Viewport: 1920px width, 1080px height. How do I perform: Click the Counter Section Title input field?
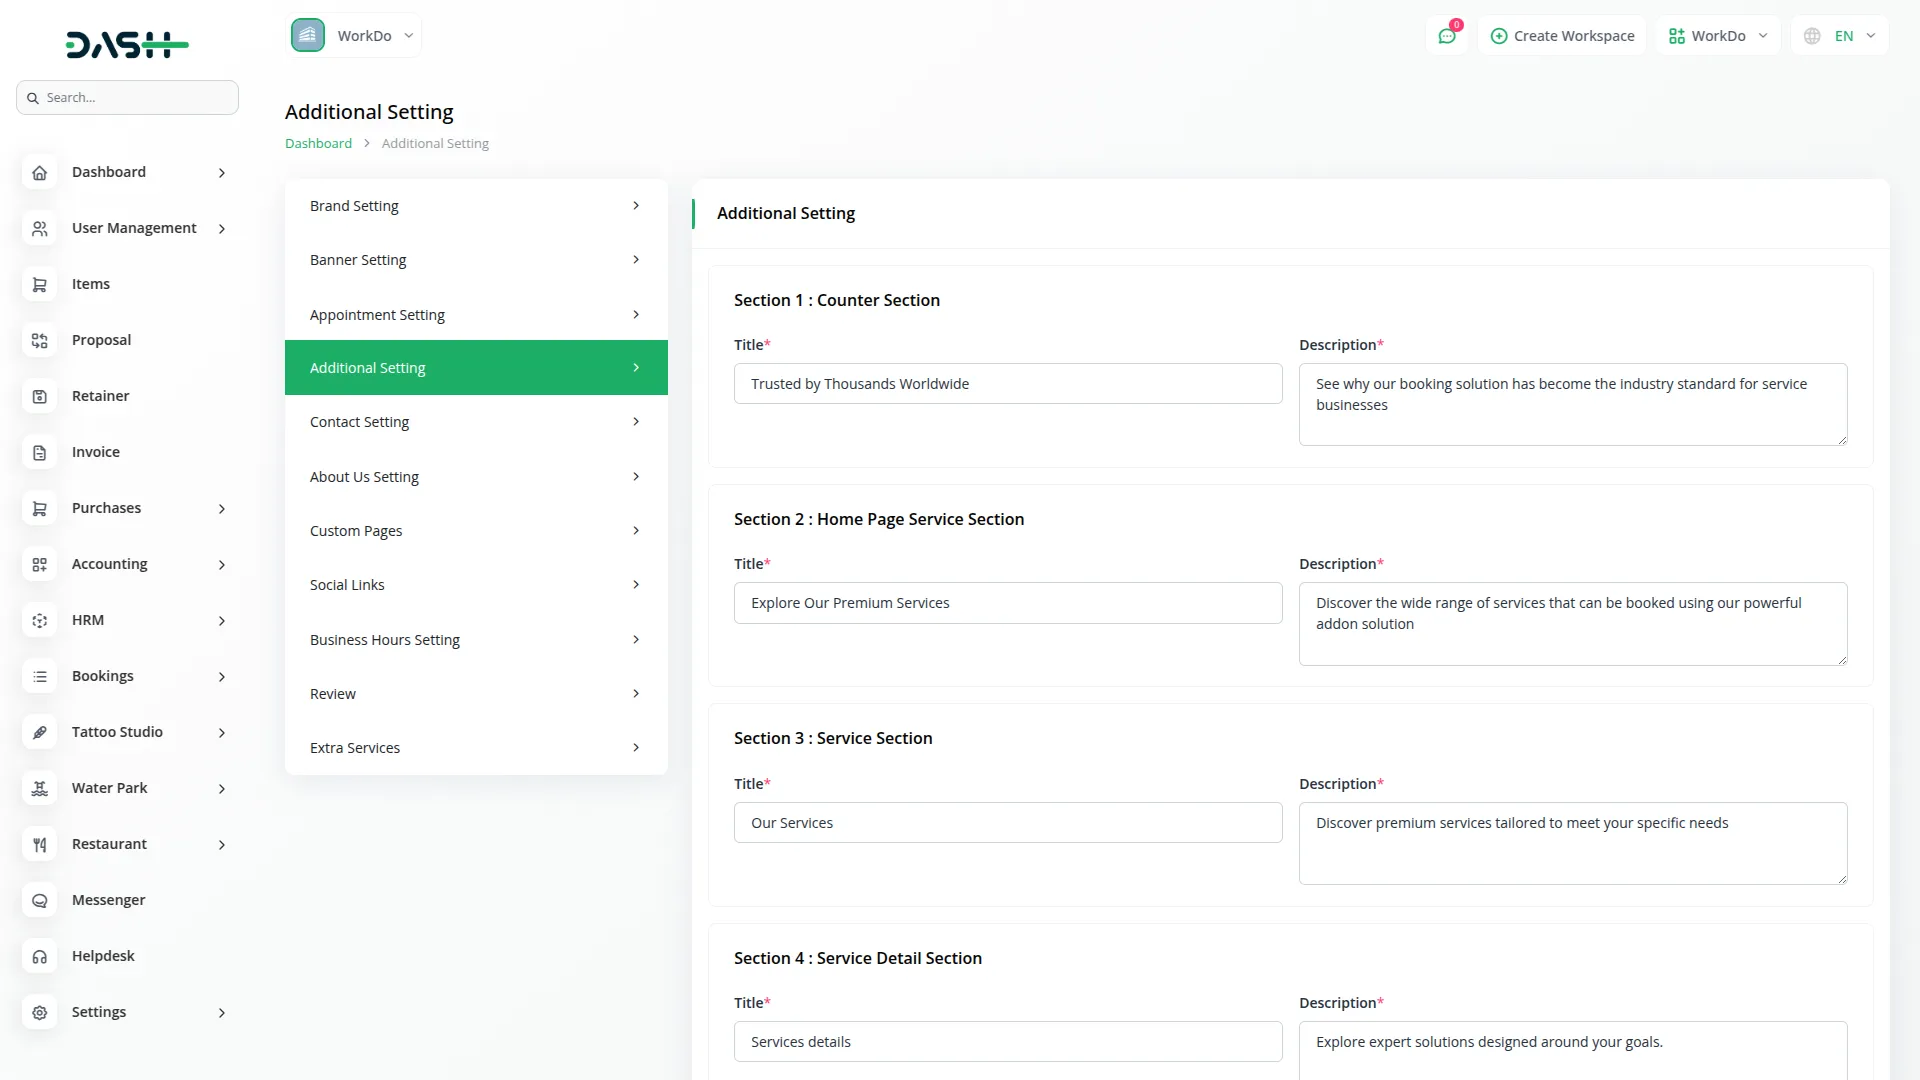[x=1007, y=384]
